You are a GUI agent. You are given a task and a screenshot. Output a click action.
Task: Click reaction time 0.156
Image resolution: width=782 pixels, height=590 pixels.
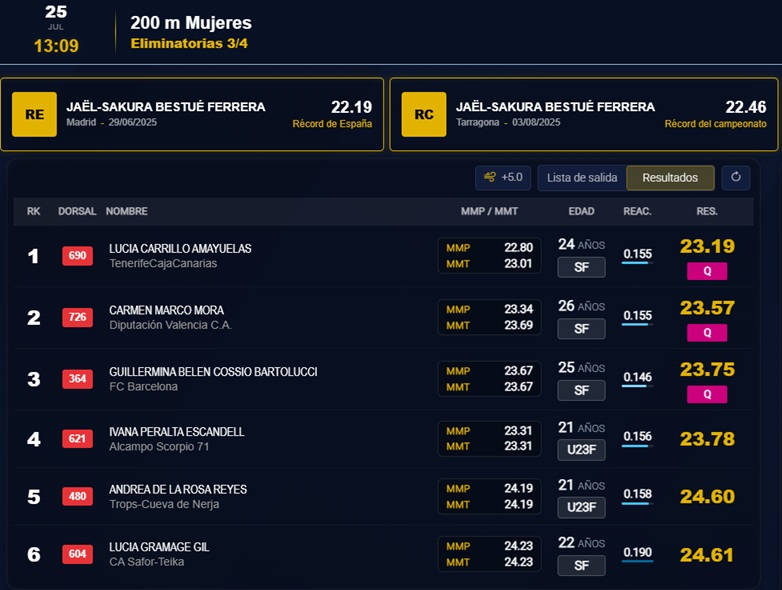[637, 436]
